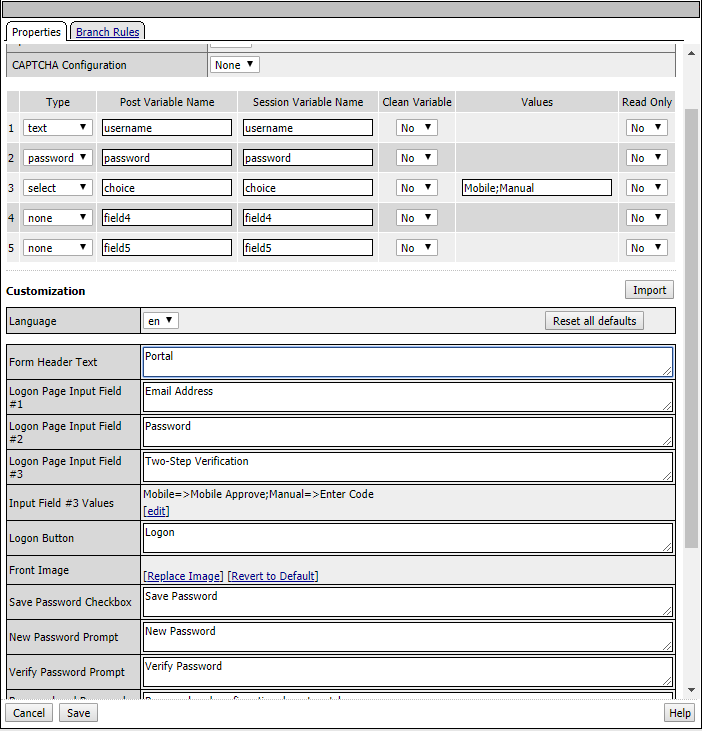Click the choice Post Variable Name field
The image size is (702, 731).
pos(167,188)
